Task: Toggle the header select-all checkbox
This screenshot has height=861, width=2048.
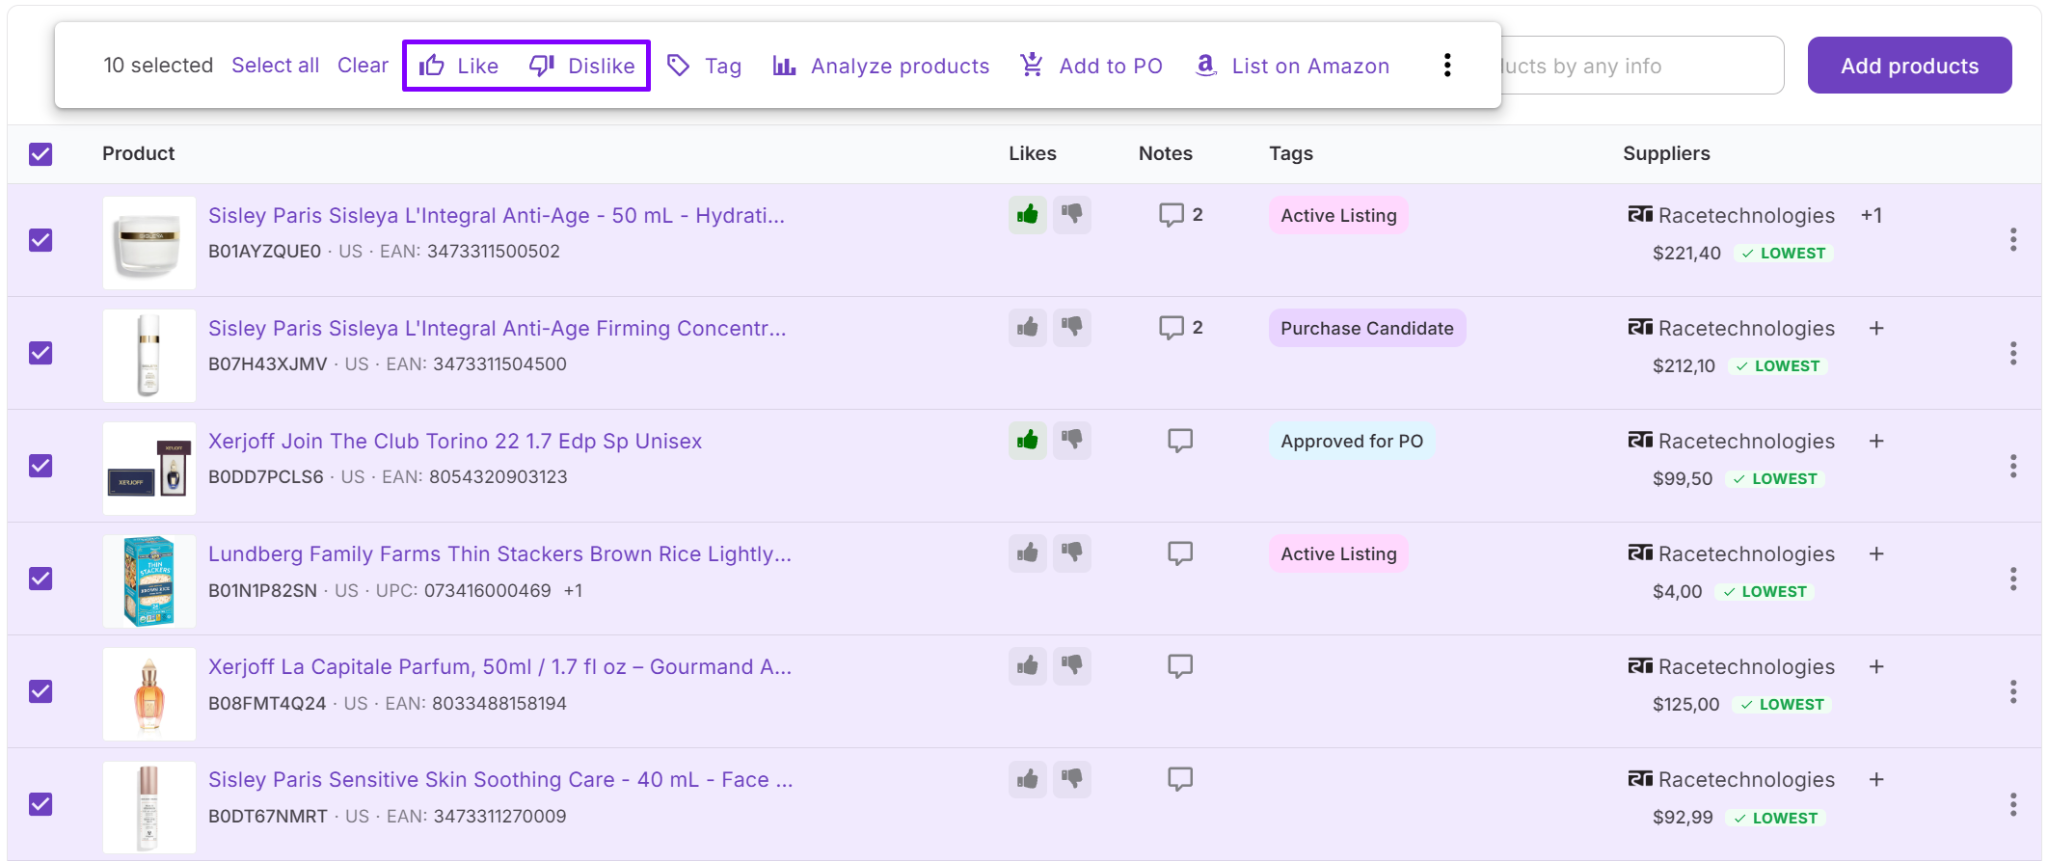Action: pyautogui.click(x=41, y=154)
